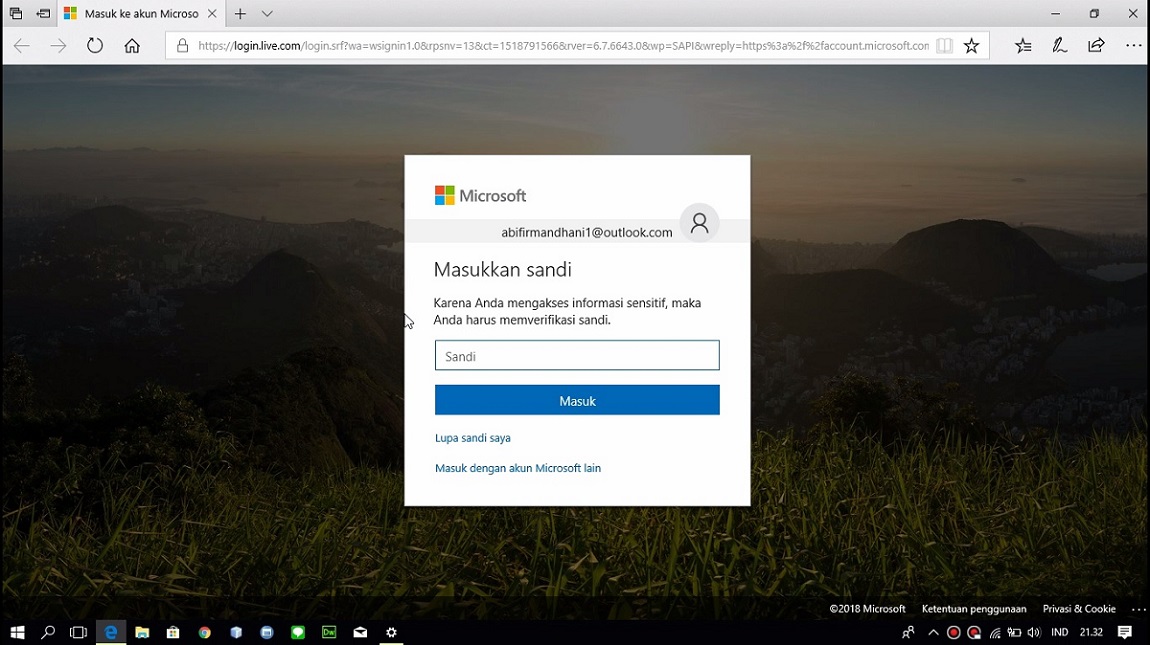Open the 'Lupa sandi saya' link

(472, 438)
